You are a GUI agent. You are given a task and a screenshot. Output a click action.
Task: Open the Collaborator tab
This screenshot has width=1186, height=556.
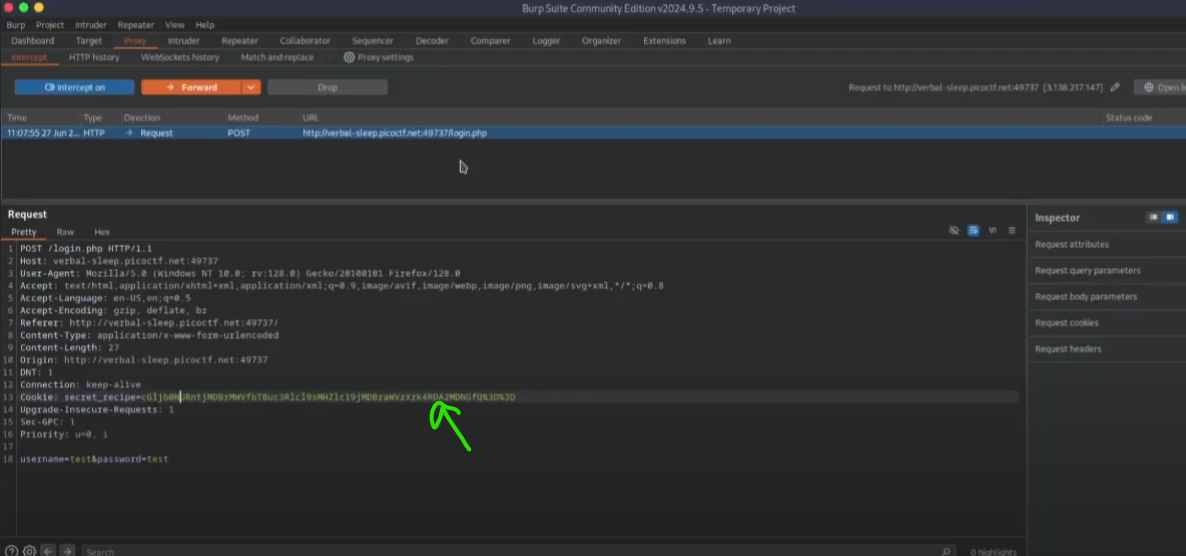coord(305,41)
